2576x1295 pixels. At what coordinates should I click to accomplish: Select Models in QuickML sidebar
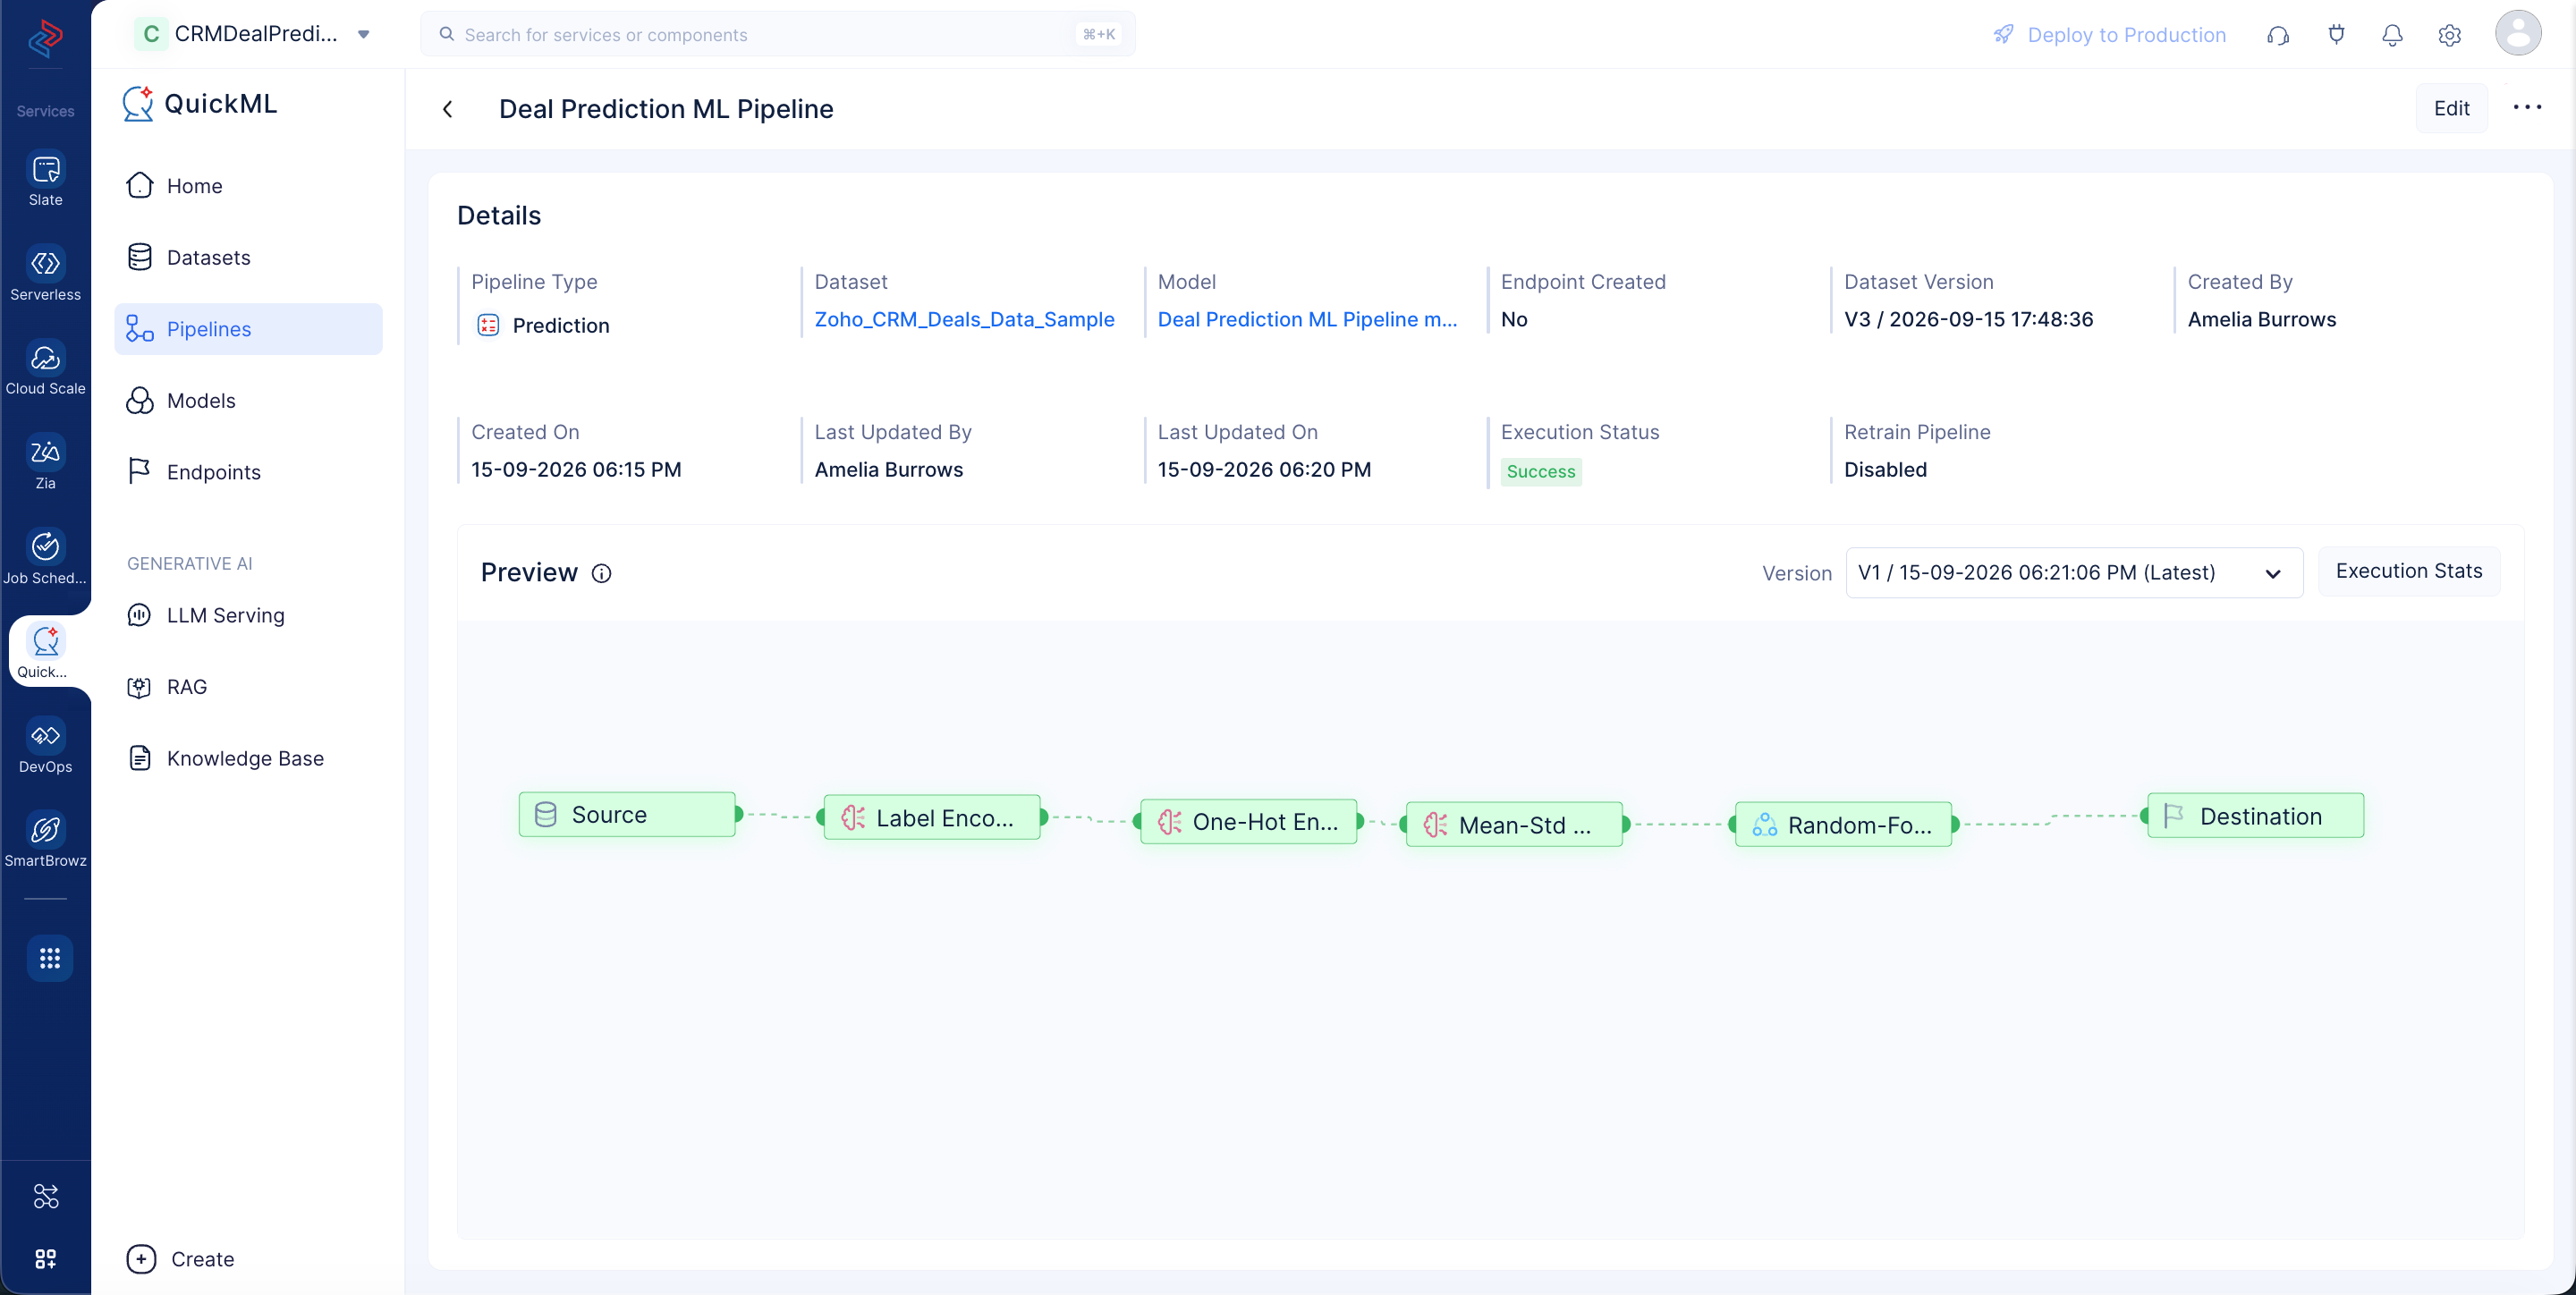point(248,400)
